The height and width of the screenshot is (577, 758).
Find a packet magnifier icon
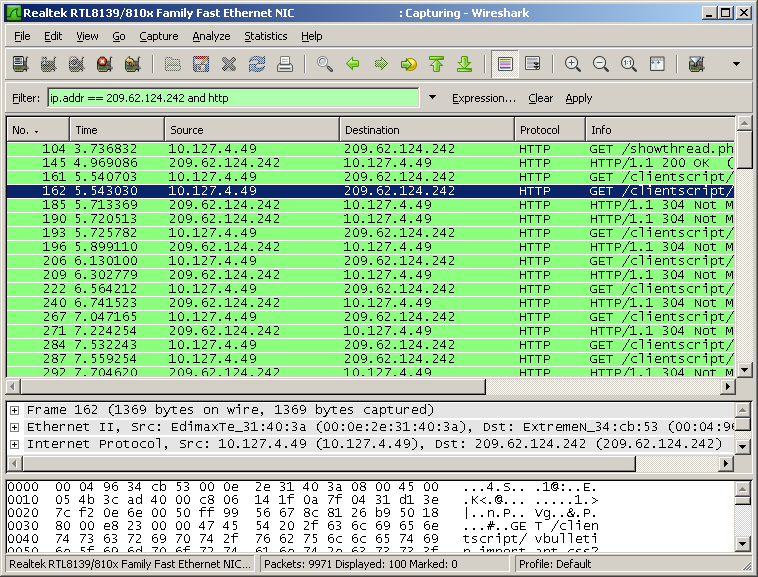(x=324, y=64)
